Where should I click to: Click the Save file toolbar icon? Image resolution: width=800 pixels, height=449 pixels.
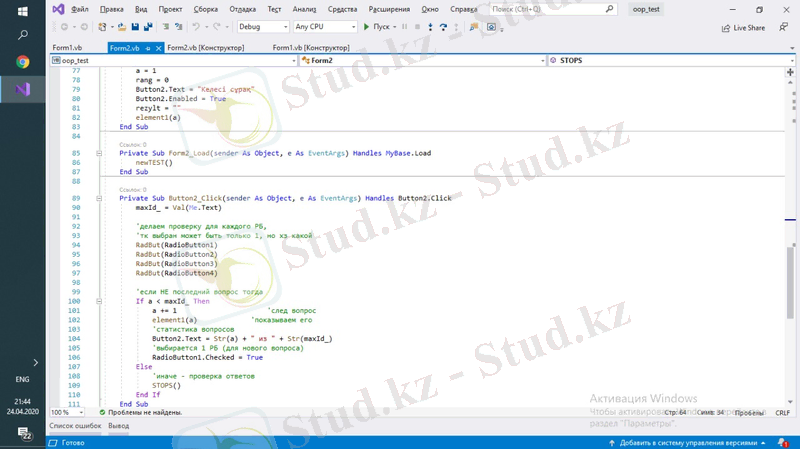click(x=135, y=27)
